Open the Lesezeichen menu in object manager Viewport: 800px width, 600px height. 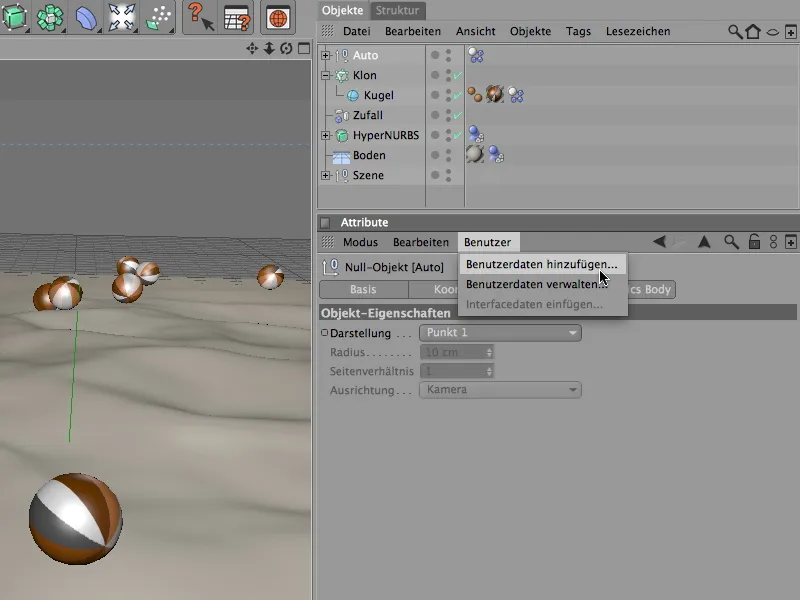pos(637,32)
